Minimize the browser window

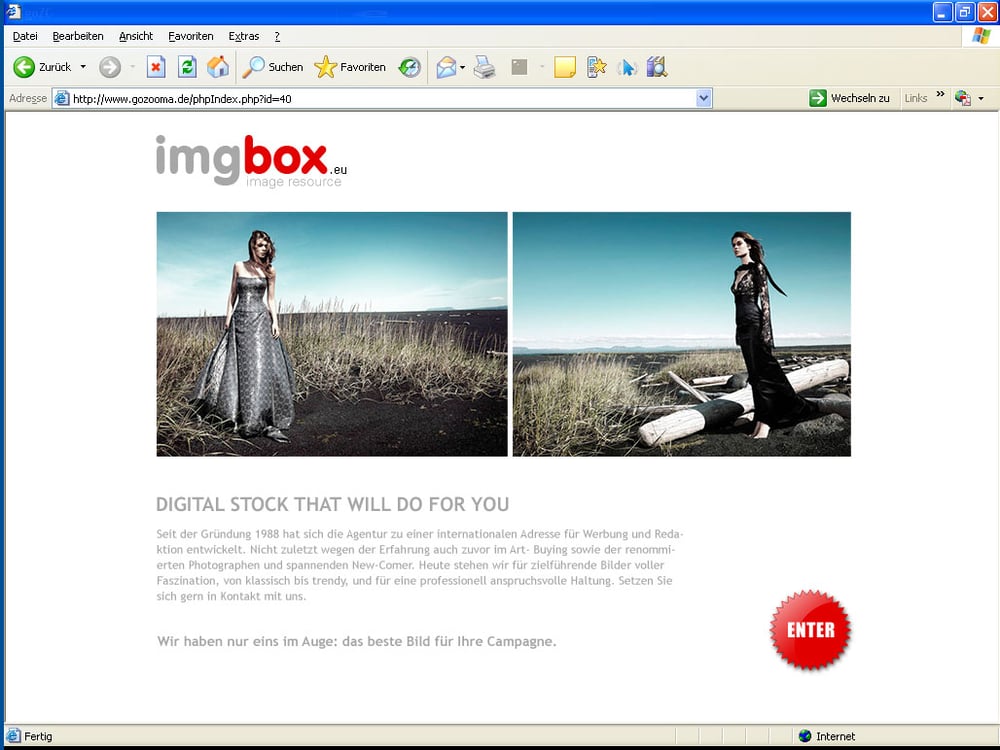pyautogui.click(x=943, y=12)
